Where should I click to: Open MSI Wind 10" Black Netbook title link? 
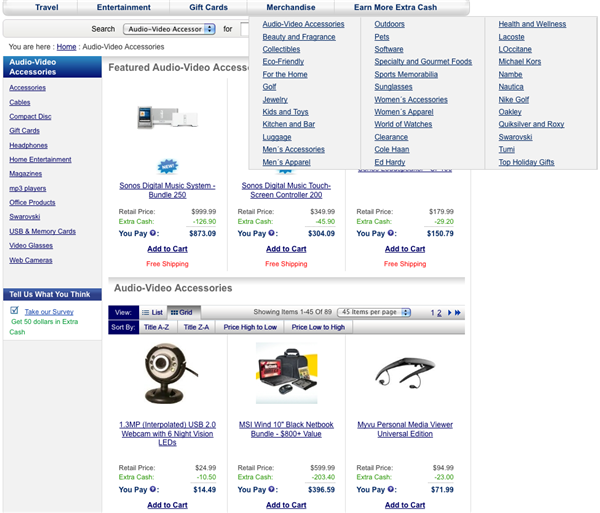click(286, 429)
